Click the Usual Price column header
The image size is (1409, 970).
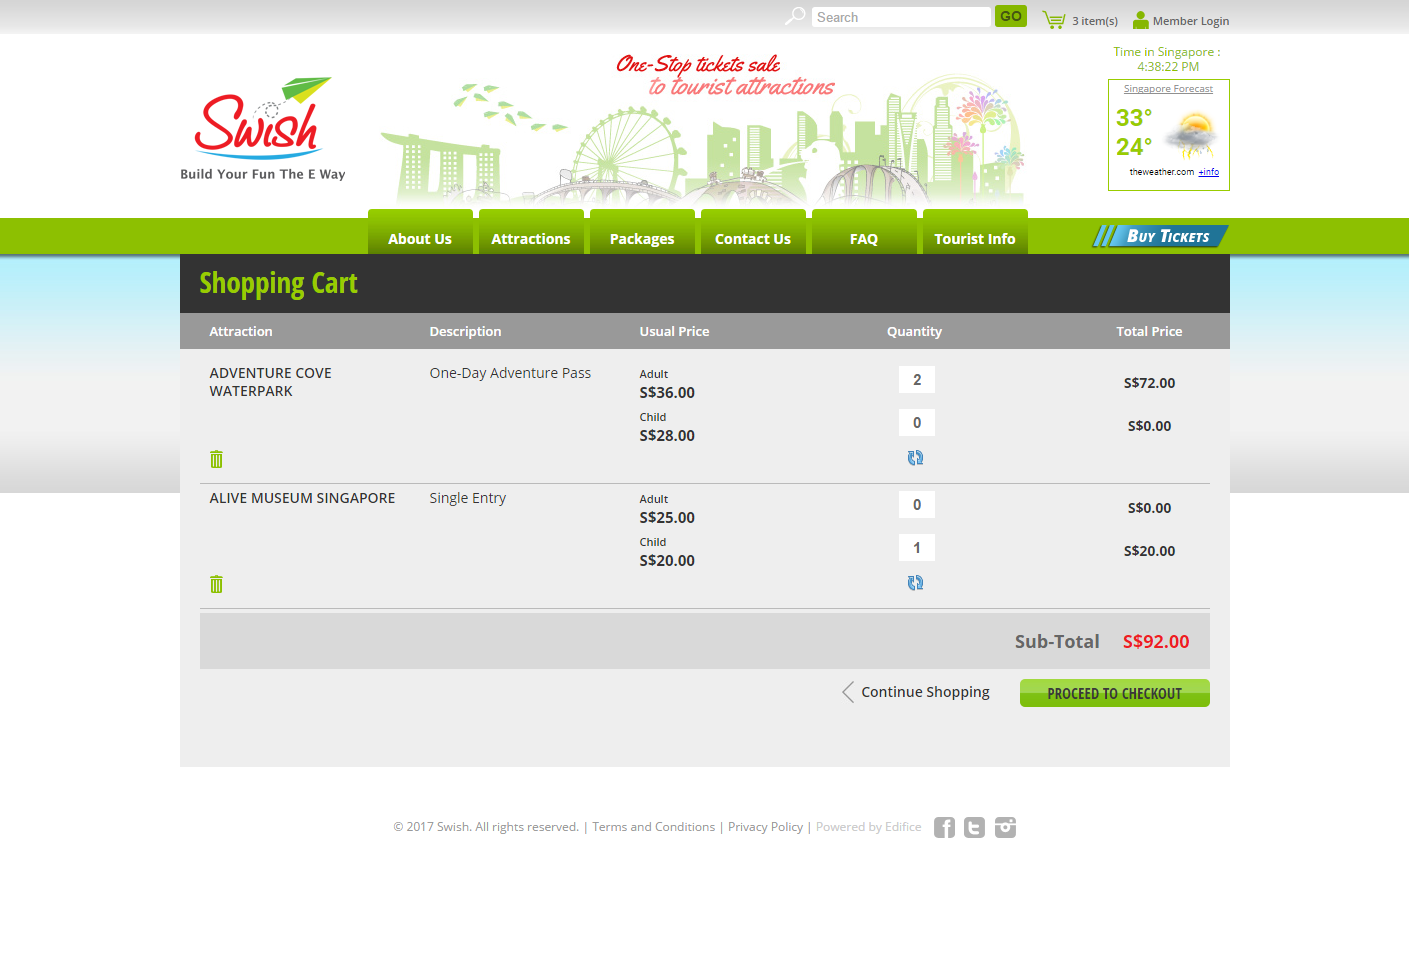click(674, 331)
